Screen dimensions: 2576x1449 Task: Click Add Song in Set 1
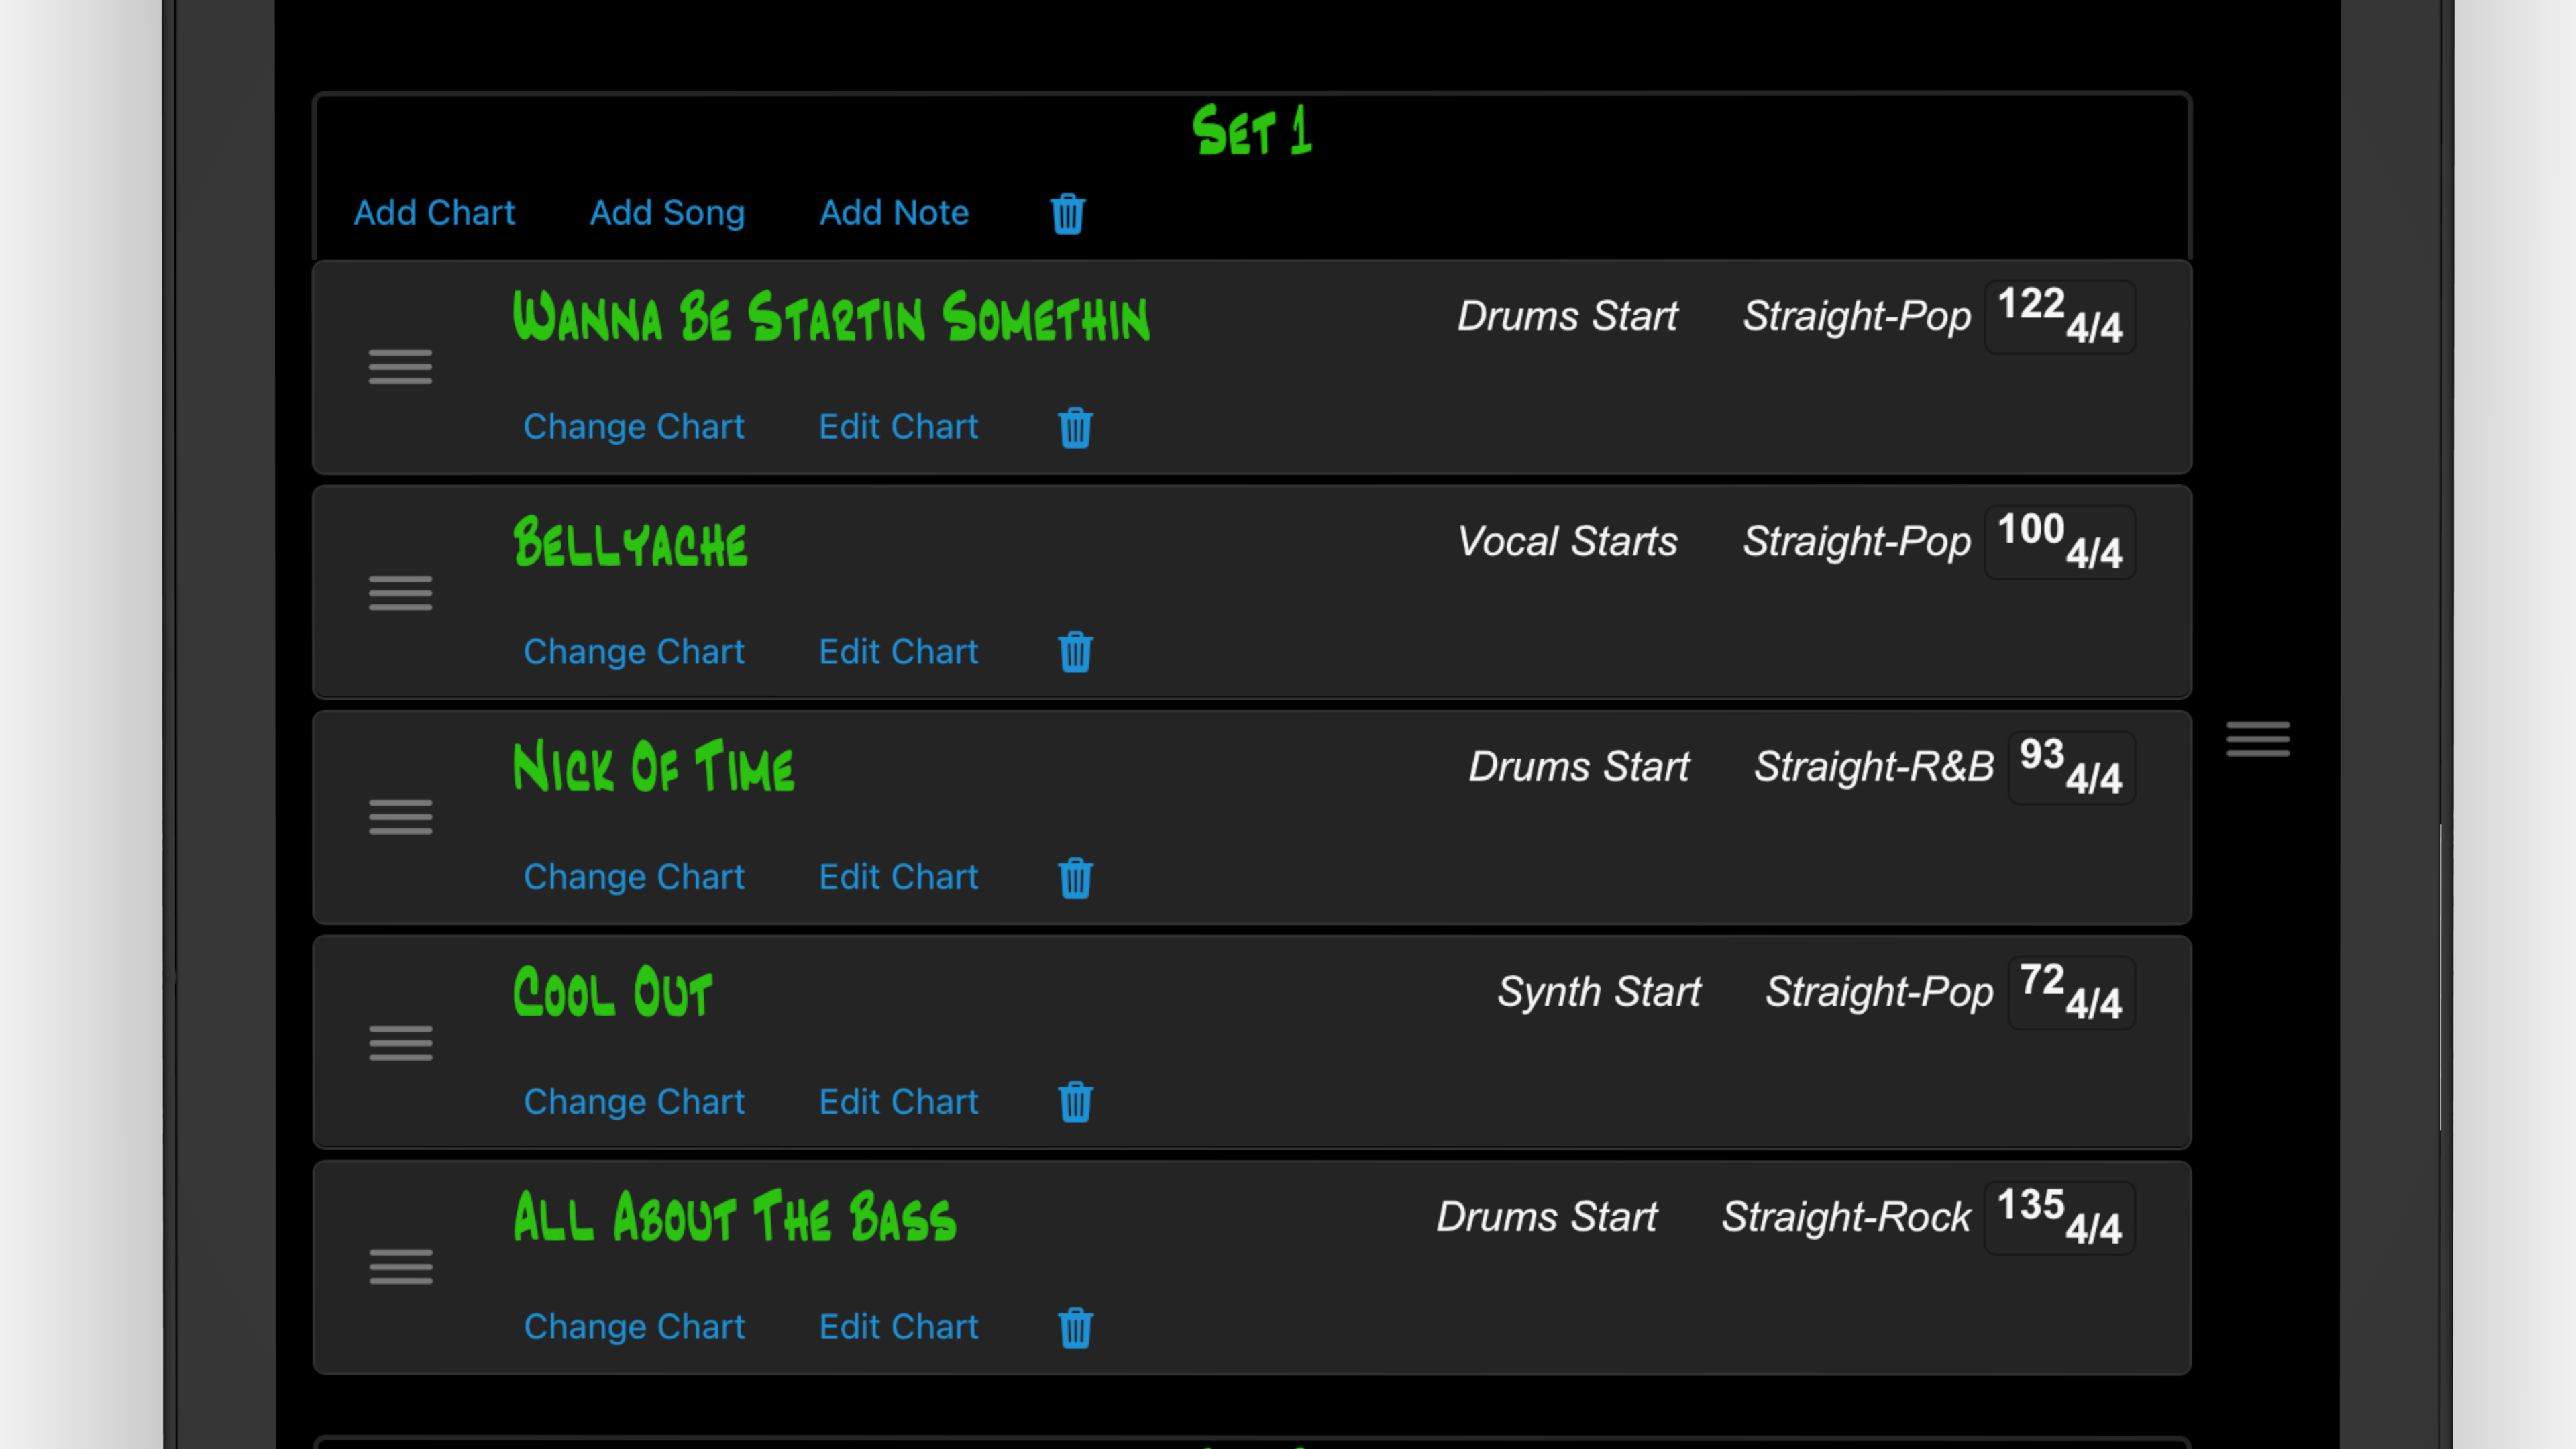667,212
